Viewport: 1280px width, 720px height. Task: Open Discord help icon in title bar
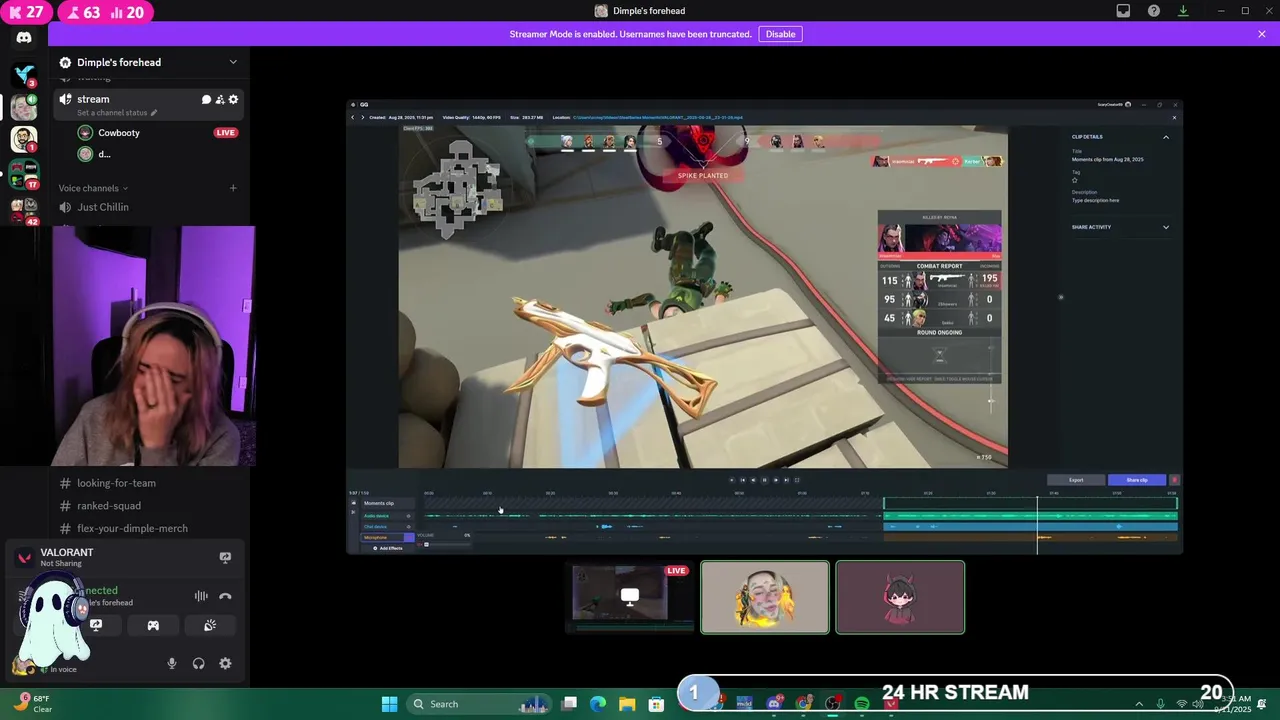[x=1154, y=11]
